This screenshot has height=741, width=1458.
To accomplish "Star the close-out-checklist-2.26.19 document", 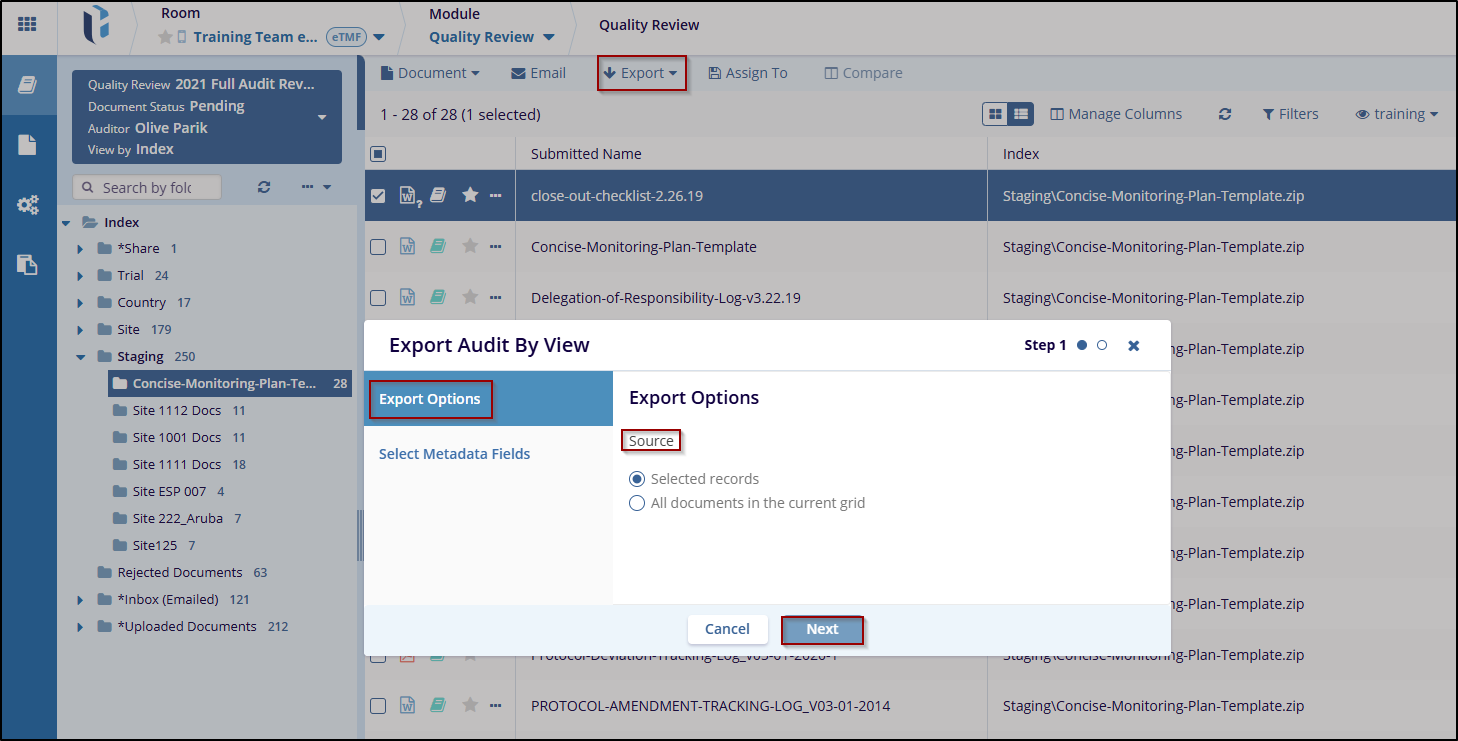I will (470, 196).
